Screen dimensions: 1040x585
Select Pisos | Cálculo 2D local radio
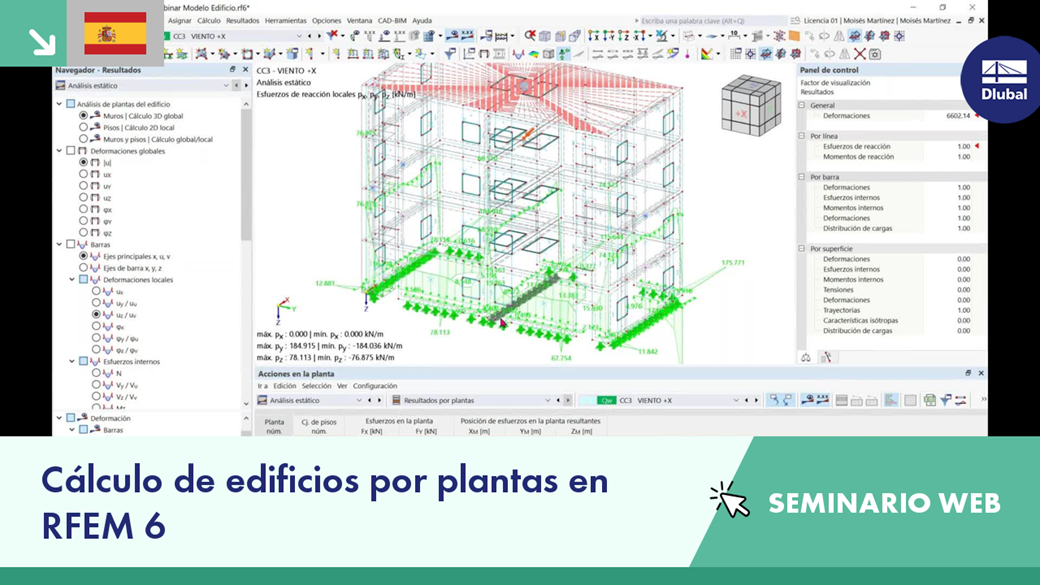(x=84, y=127)
